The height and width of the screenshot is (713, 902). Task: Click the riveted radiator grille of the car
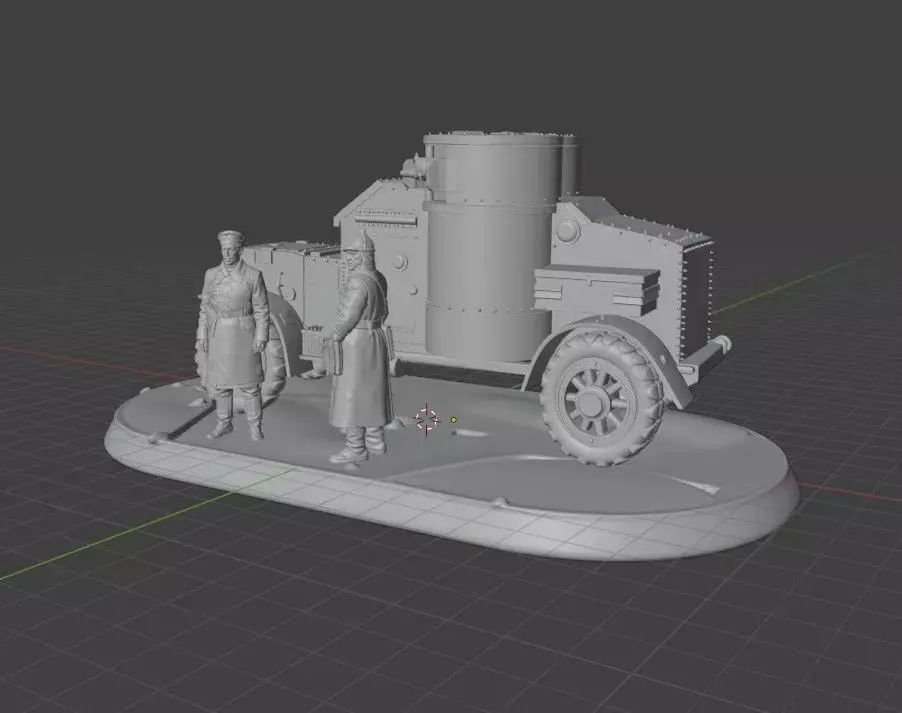click(698, 298)
